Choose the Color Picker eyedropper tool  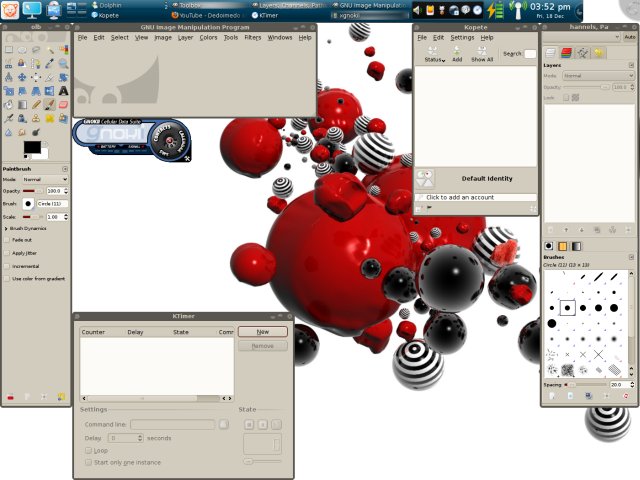[x=50, y=64]
